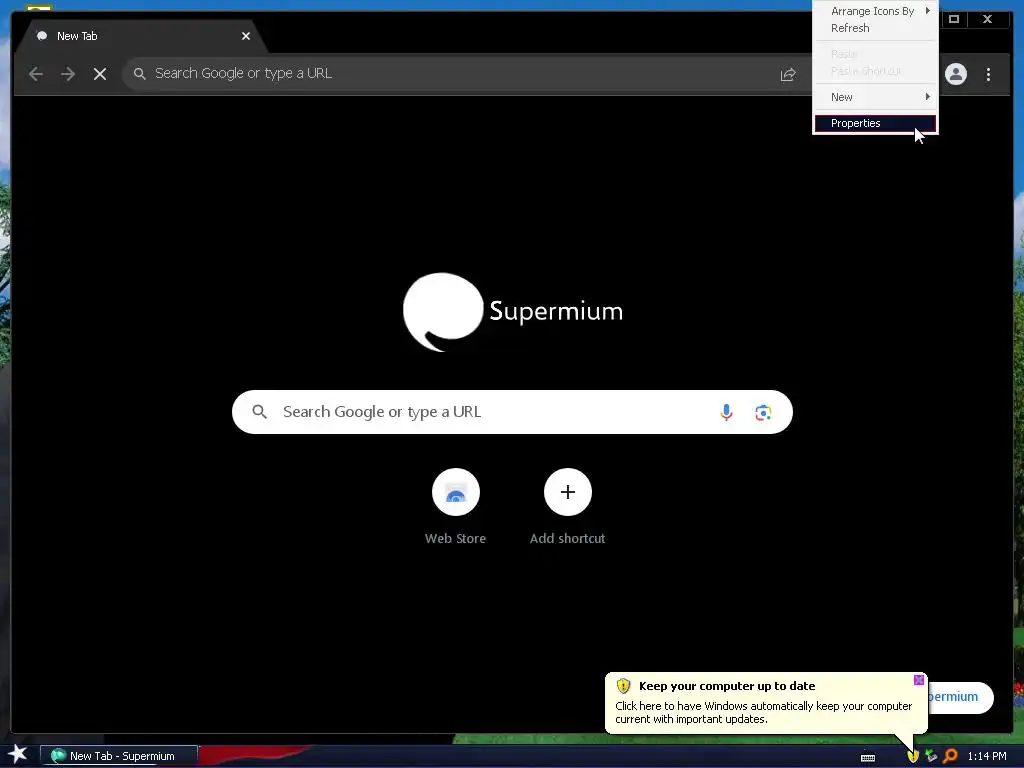
Task: Expand Arrange Icons By submenu
Action: click(x=875, y=11)
